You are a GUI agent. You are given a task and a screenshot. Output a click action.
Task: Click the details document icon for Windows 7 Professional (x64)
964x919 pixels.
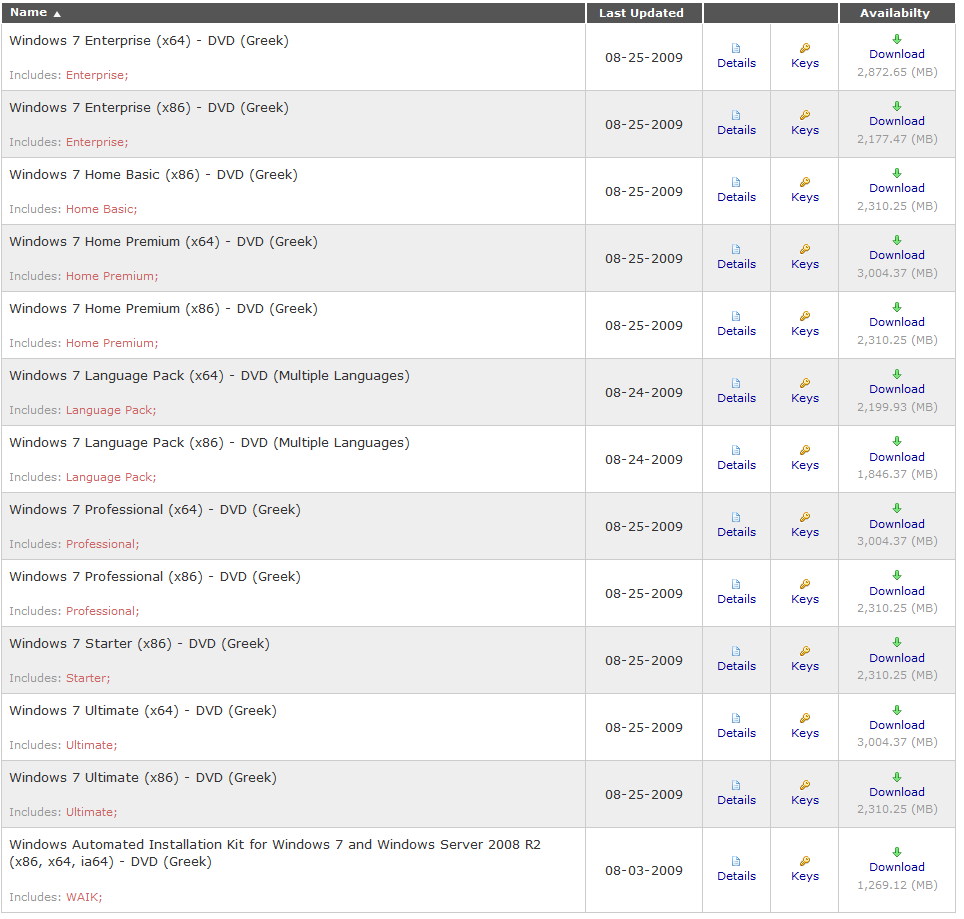tap(736, 517)
